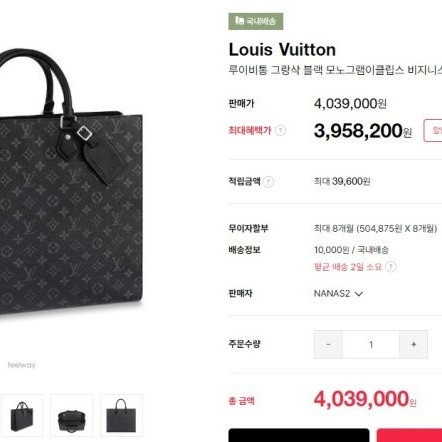Select the top-view bag thumbnail
This screenshot has width=442, height=442.
point(71,415)
